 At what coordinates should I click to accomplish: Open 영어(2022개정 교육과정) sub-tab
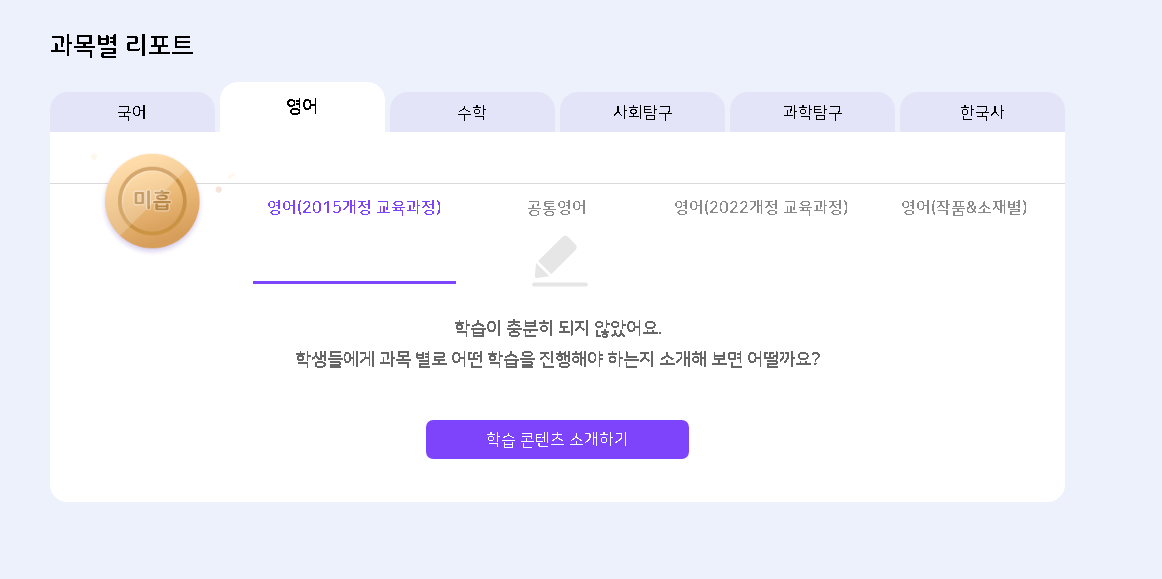click(x=761, y=208)
